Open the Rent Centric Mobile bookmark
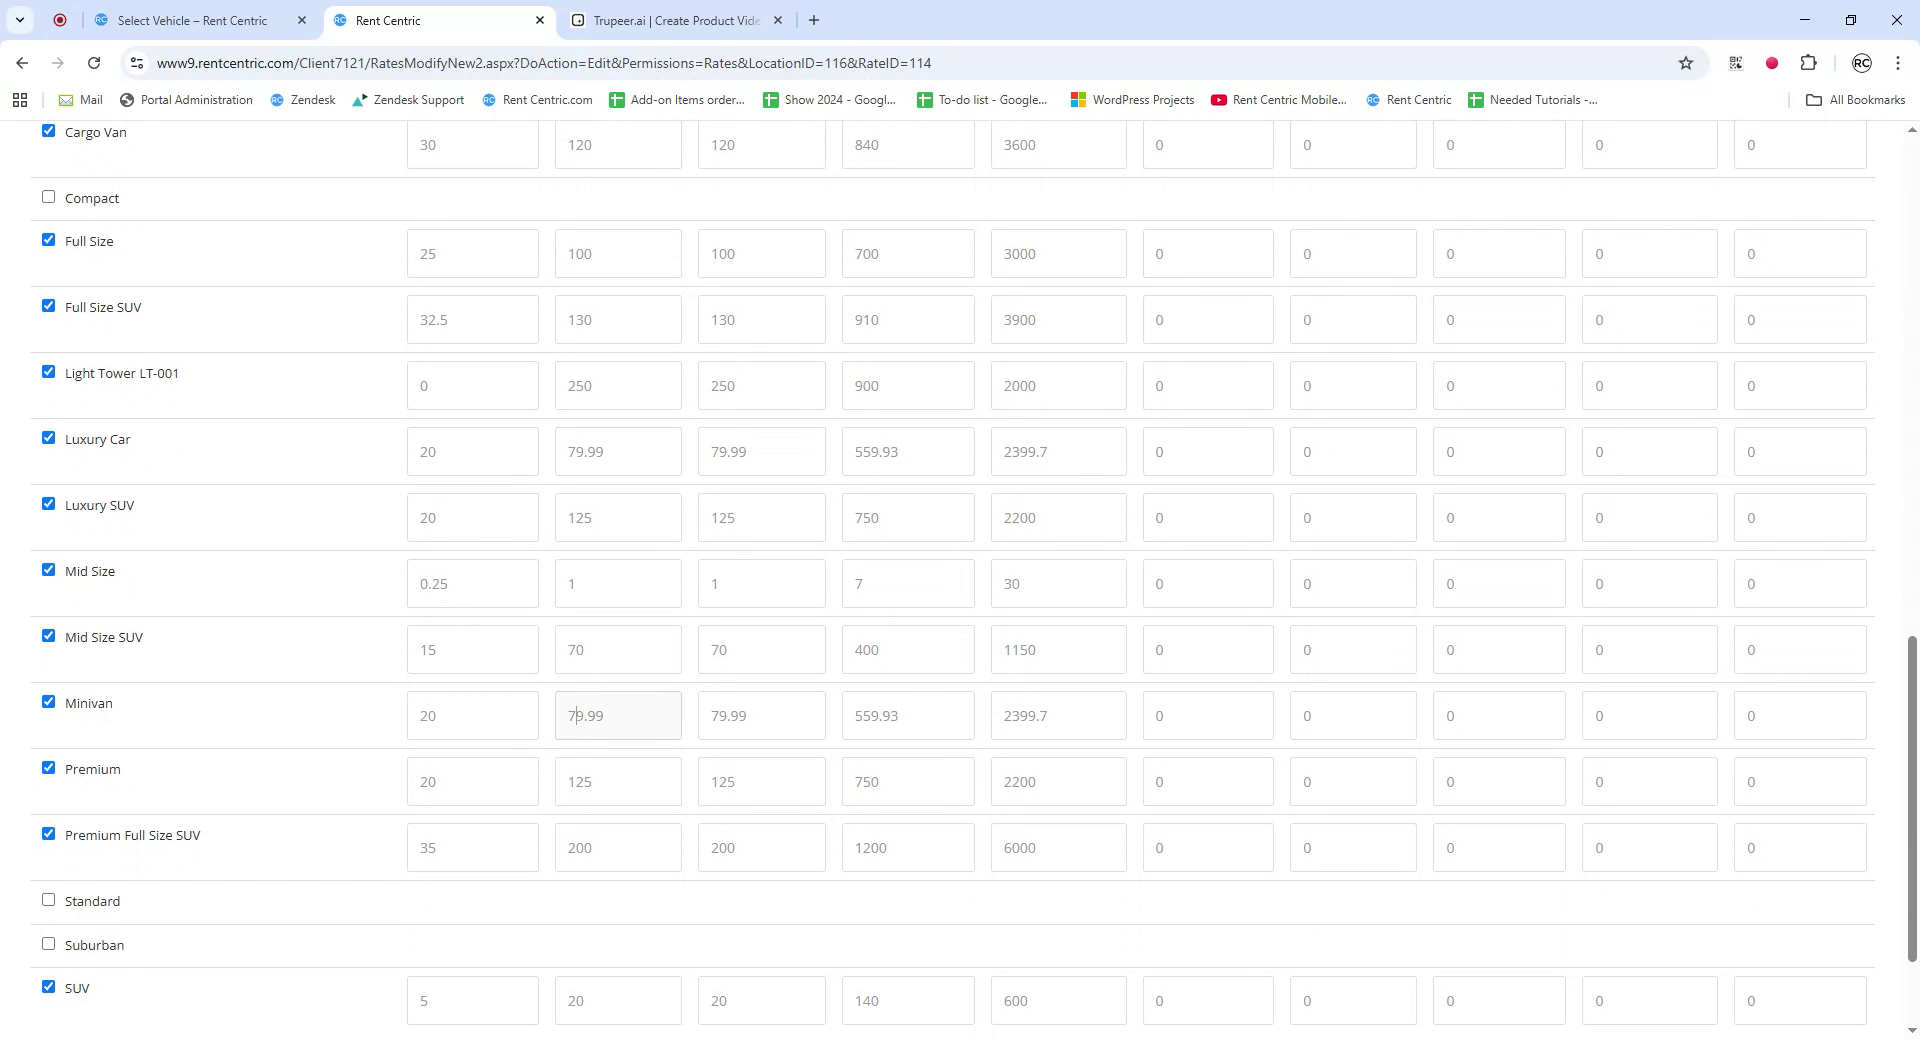Screen dimensions: 1920x1040 [1278, 100]
